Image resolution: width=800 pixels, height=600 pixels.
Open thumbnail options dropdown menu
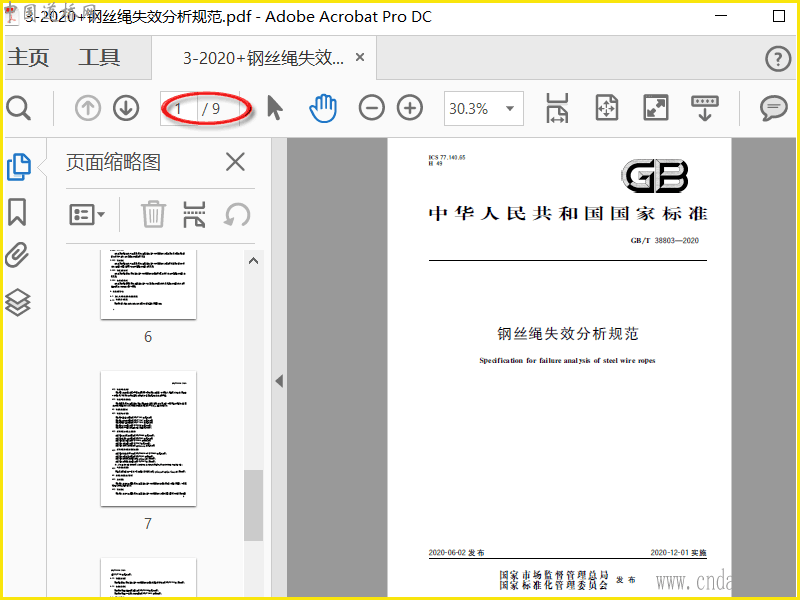click(87, 215)
